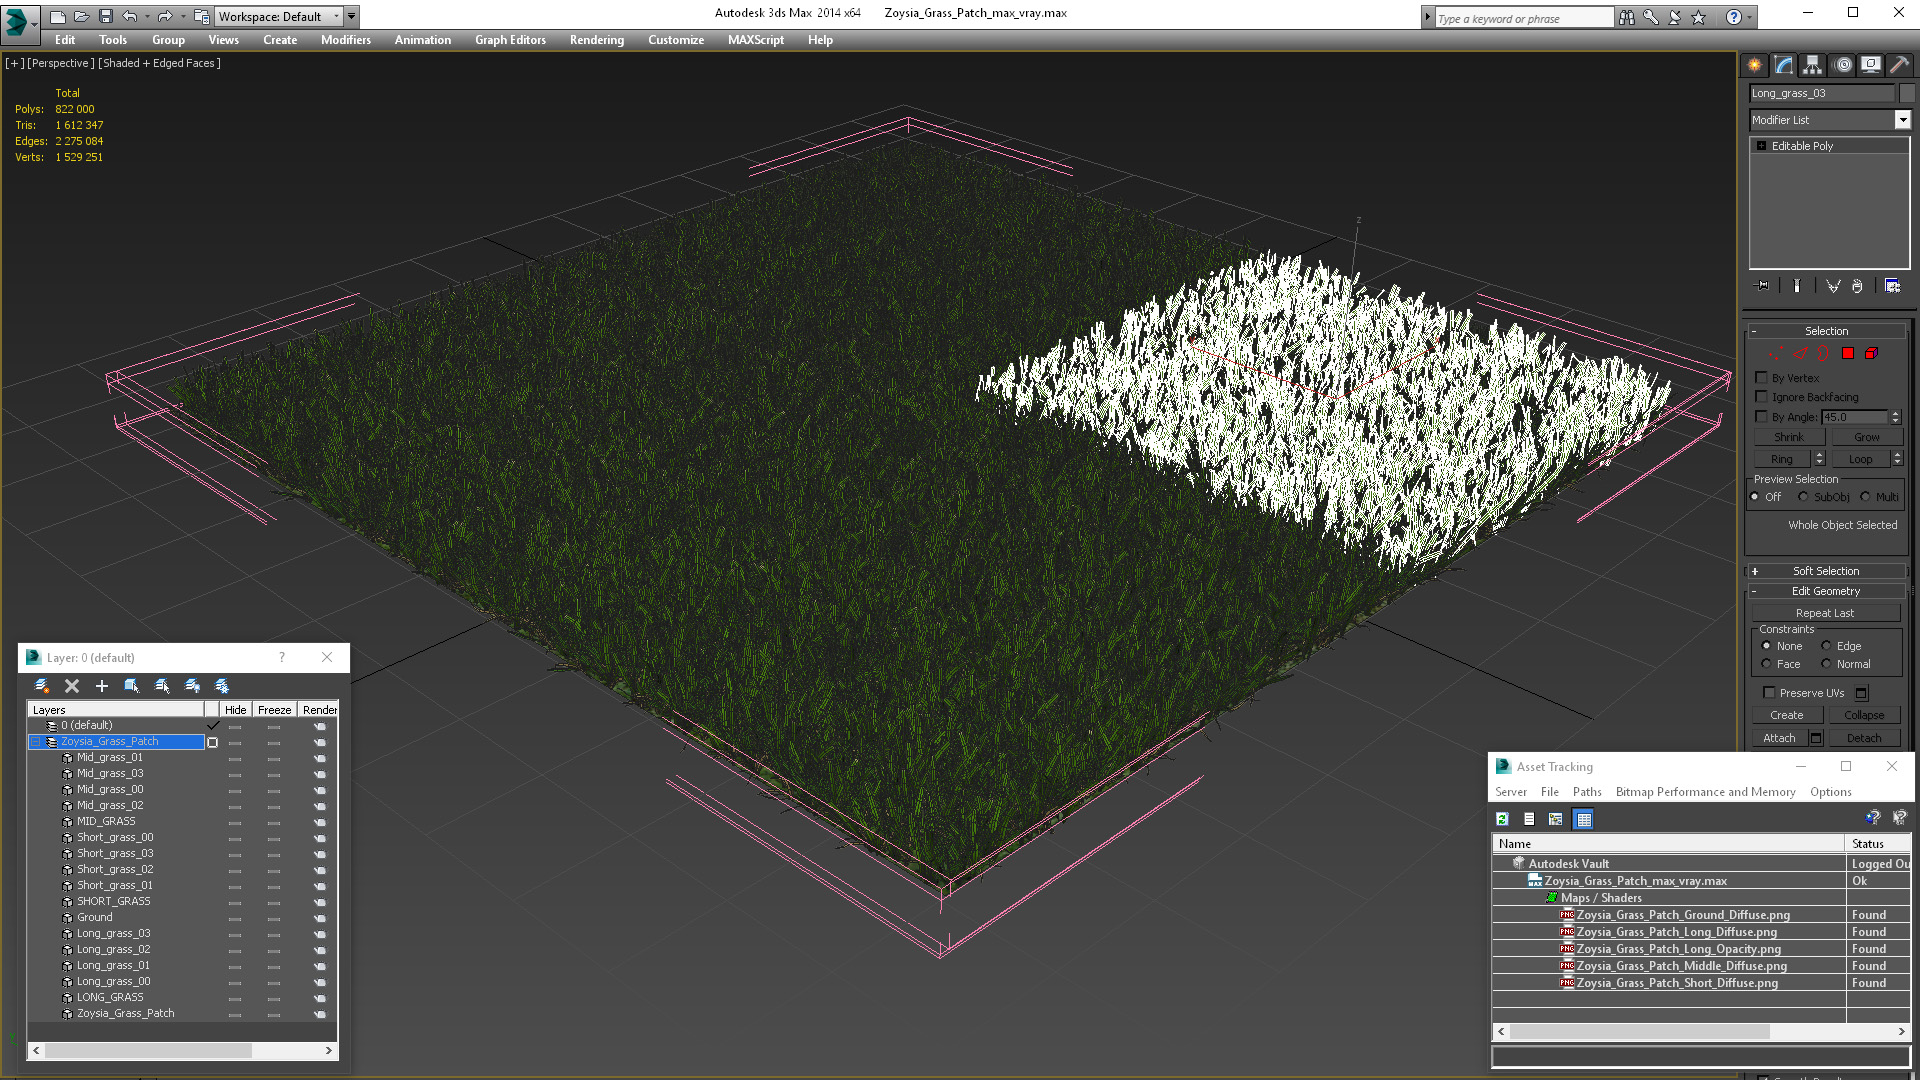
Task: Open Bitmap Performance and Memory menu
Action: click(x=1705, y=792)
